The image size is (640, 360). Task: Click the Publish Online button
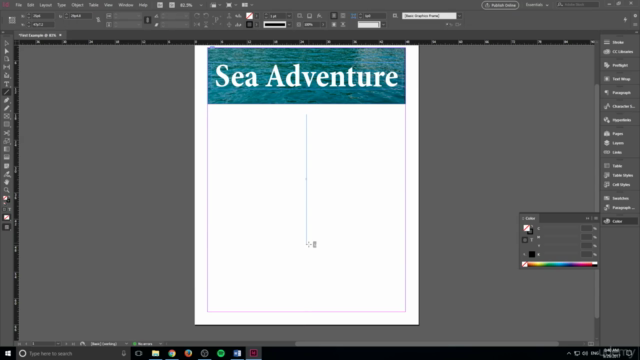(x=500, y=5)
